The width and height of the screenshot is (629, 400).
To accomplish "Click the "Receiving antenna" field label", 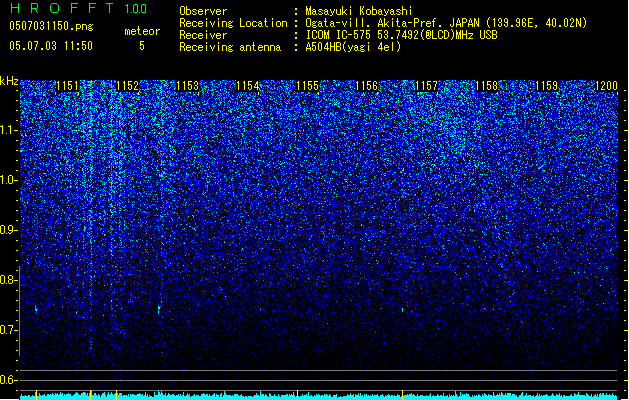I will [230, 47].
